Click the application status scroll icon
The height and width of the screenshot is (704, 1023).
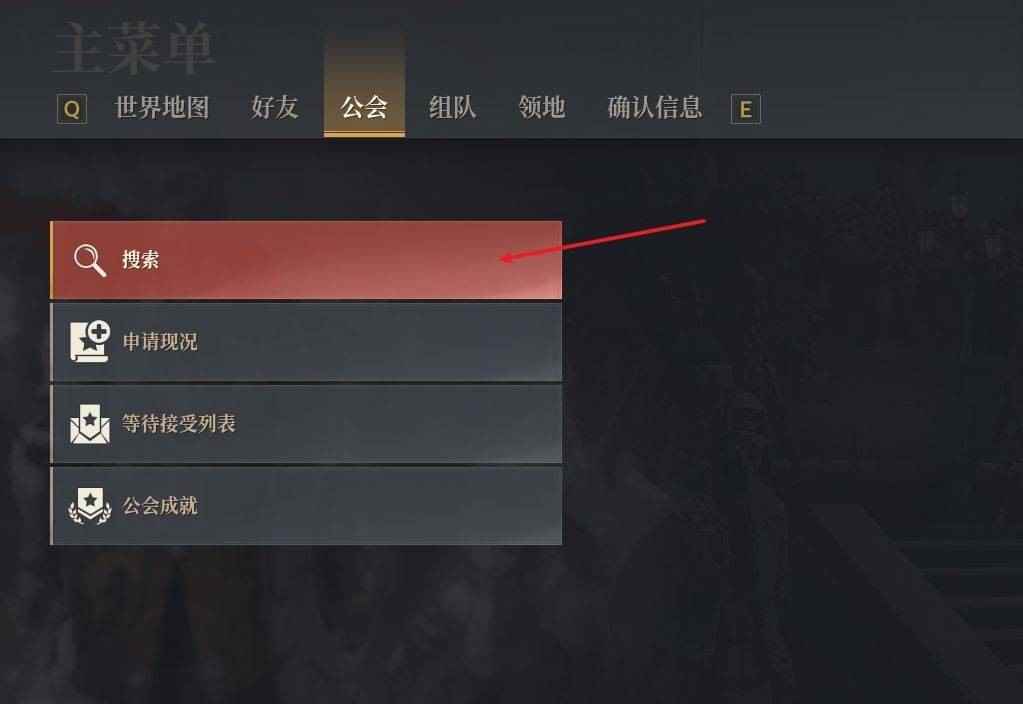point(90,341)
